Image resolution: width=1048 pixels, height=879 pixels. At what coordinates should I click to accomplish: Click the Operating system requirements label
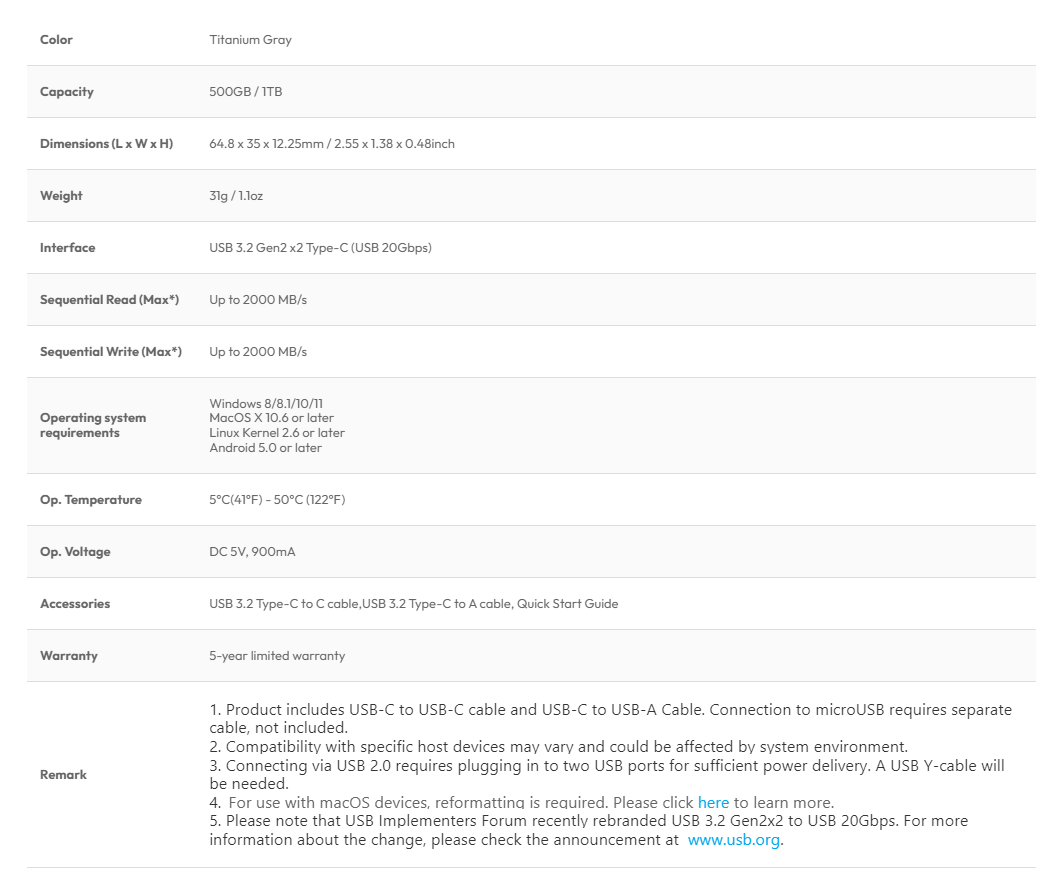click(x=93, y=425)
